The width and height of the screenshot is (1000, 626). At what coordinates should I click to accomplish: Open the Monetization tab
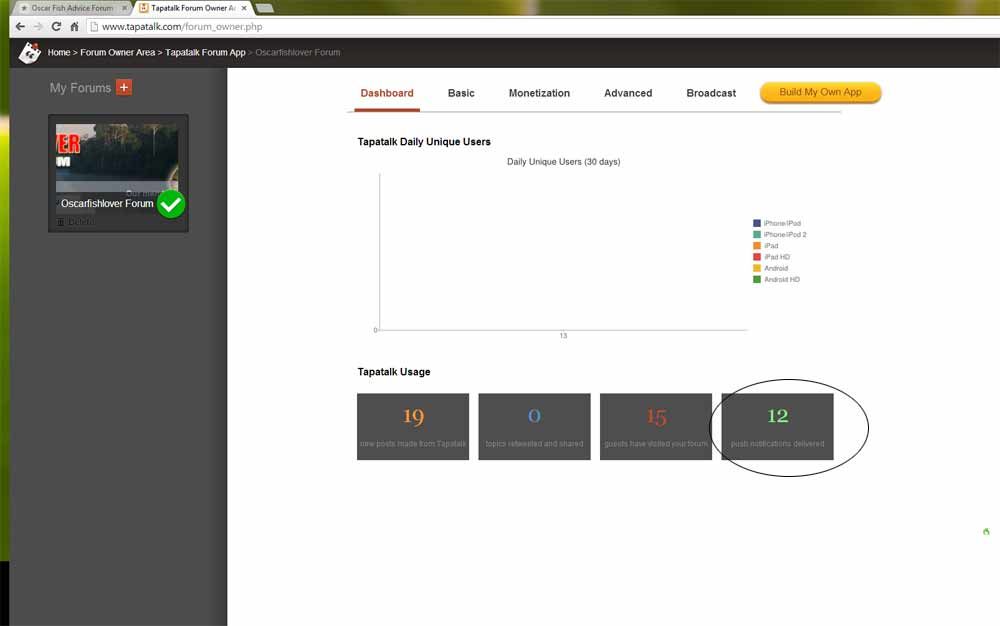click(540, 93)
